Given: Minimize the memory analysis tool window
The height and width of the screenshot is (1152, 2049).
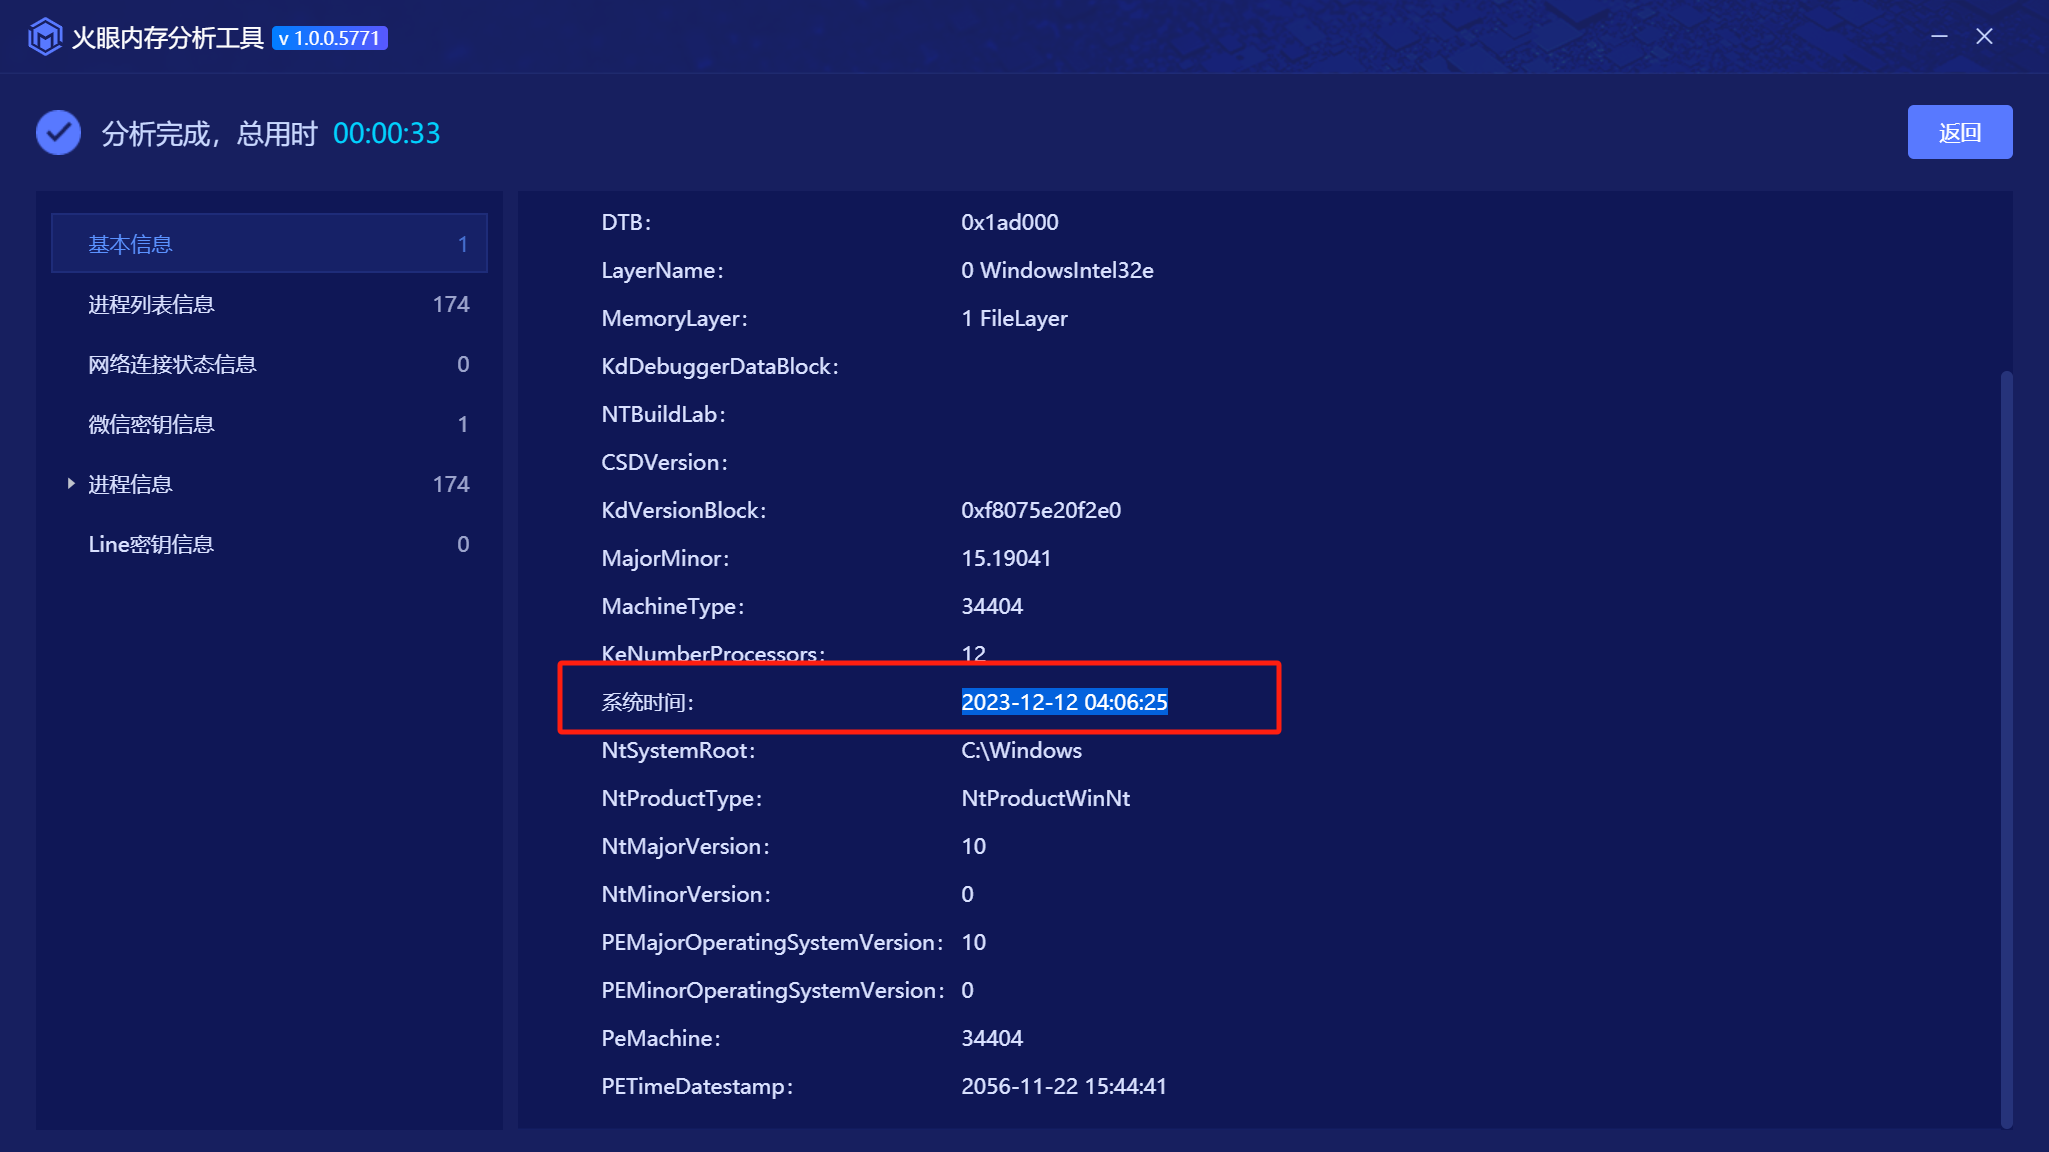Looking at the screenshot, I should tap(1939, 36).
